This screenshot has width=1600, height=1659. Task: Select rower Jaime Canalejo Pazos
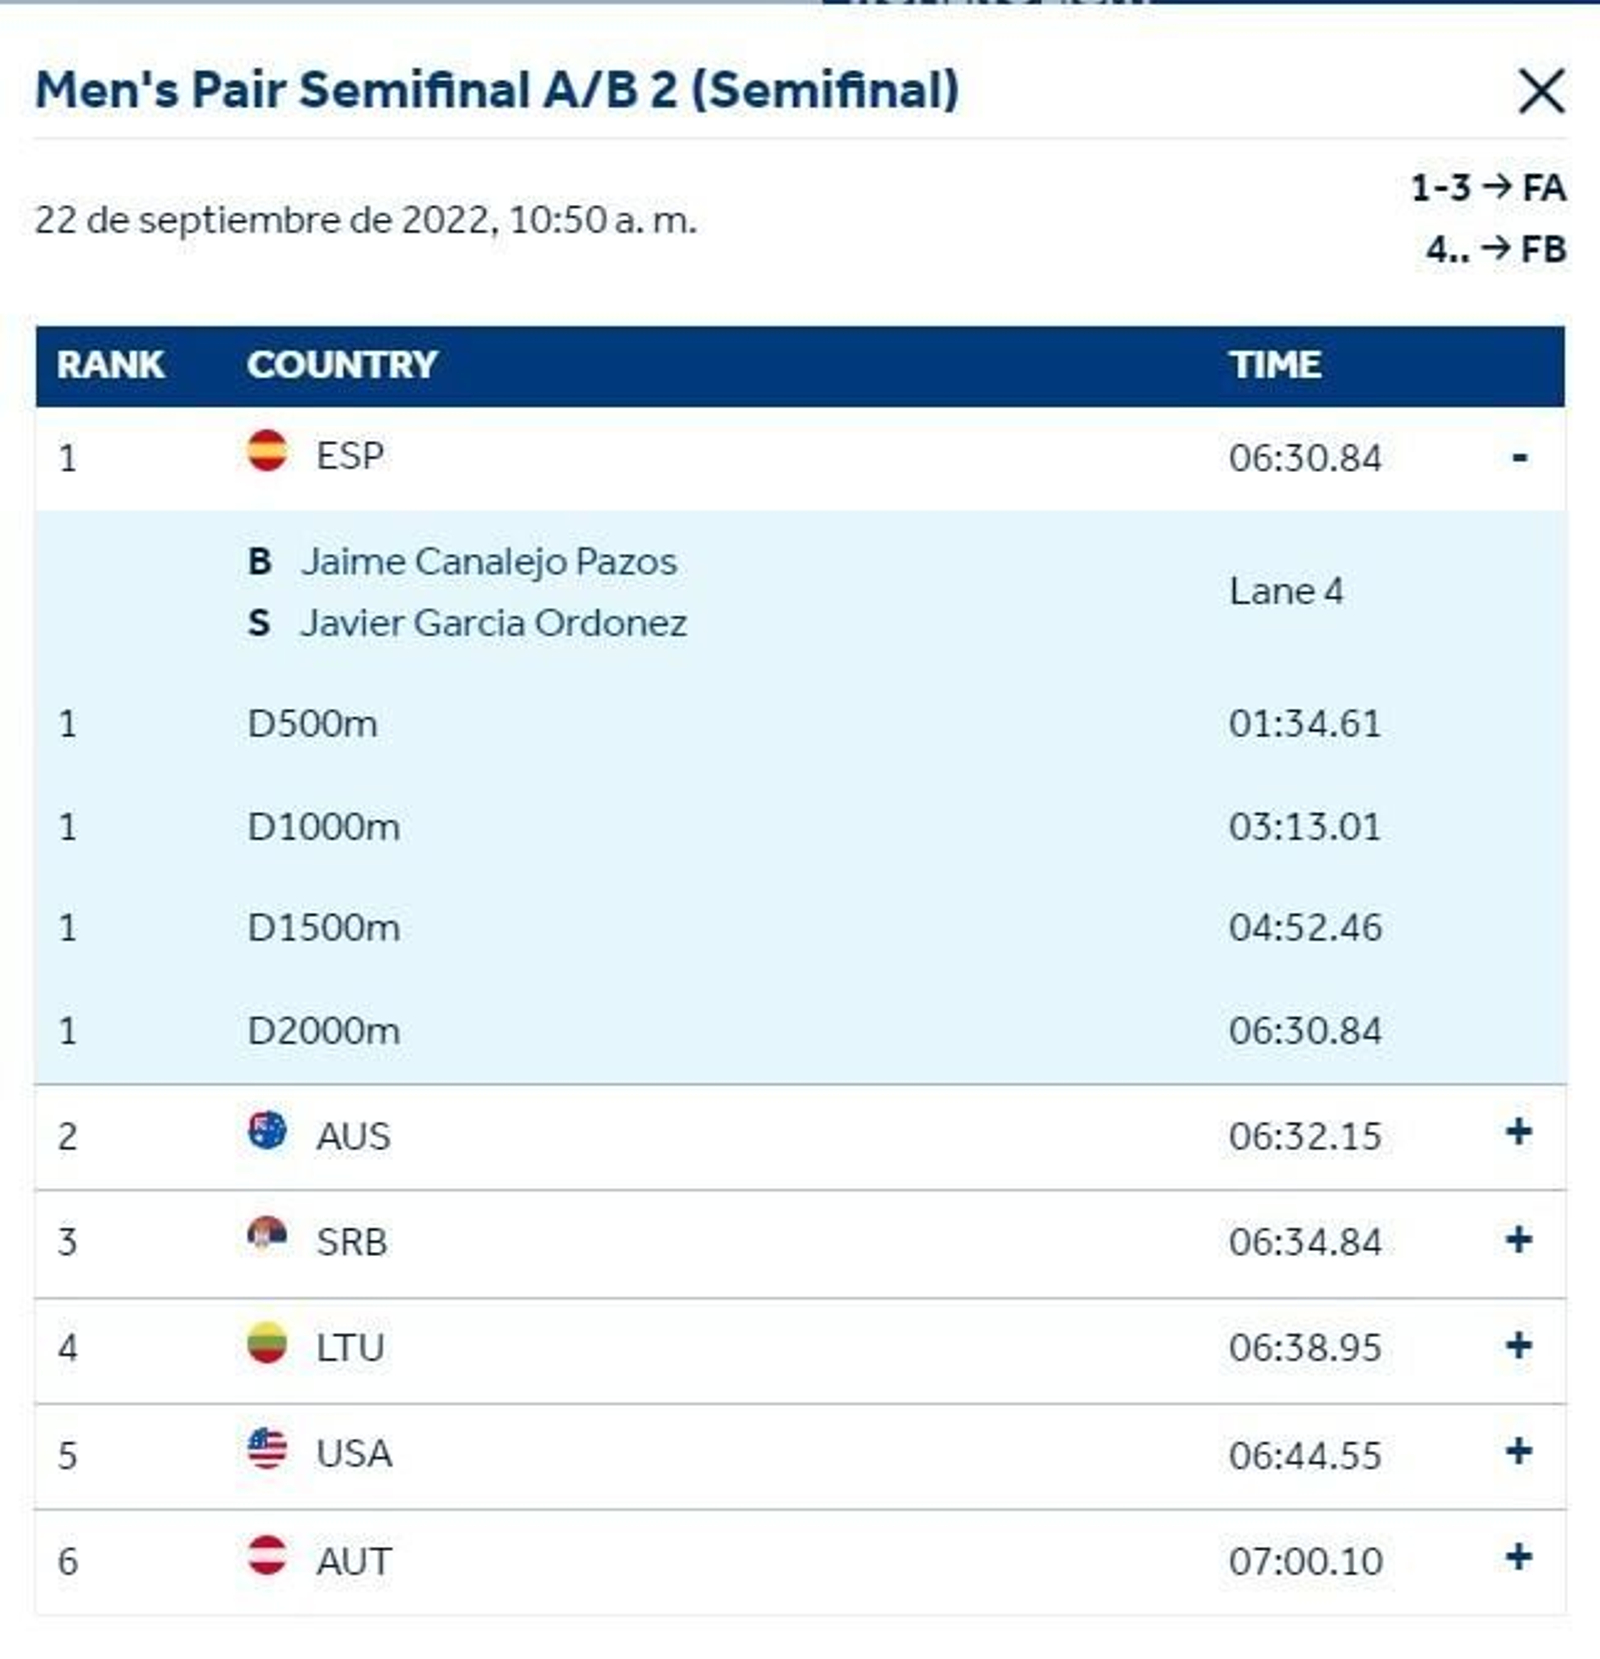[x=488, y=562]
